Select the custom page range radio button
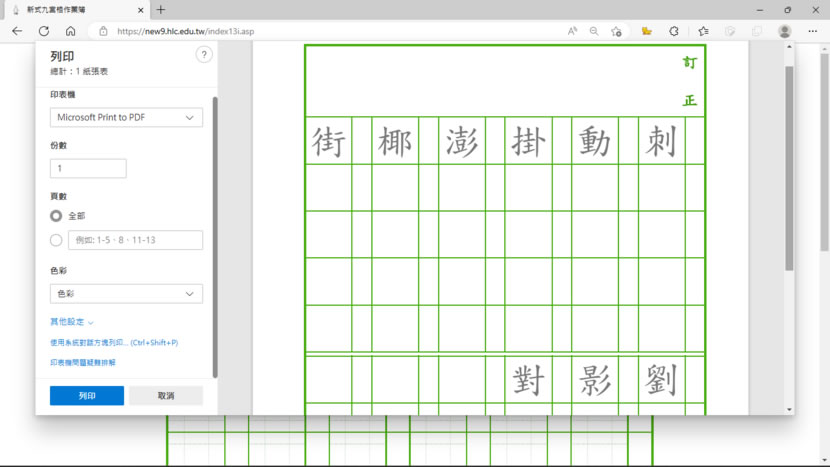Viewport: 830px width, 467px height. (56, 240)
